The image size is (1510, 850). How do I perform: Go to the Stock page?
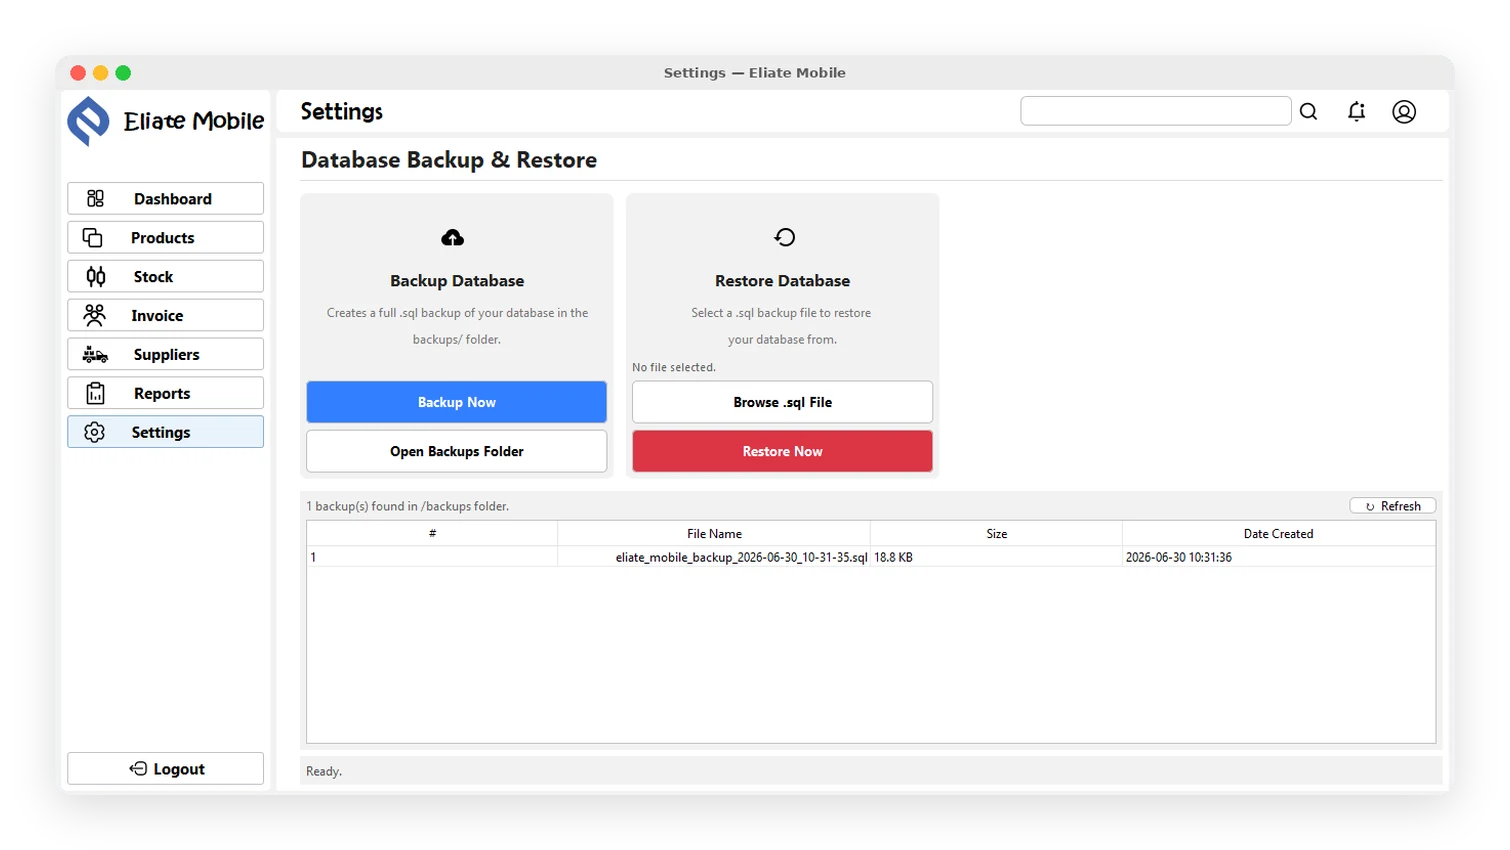coord(166,276)
